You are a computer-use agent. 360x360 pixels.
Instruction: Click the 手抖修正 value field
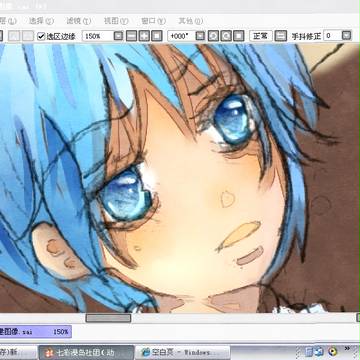332,35
